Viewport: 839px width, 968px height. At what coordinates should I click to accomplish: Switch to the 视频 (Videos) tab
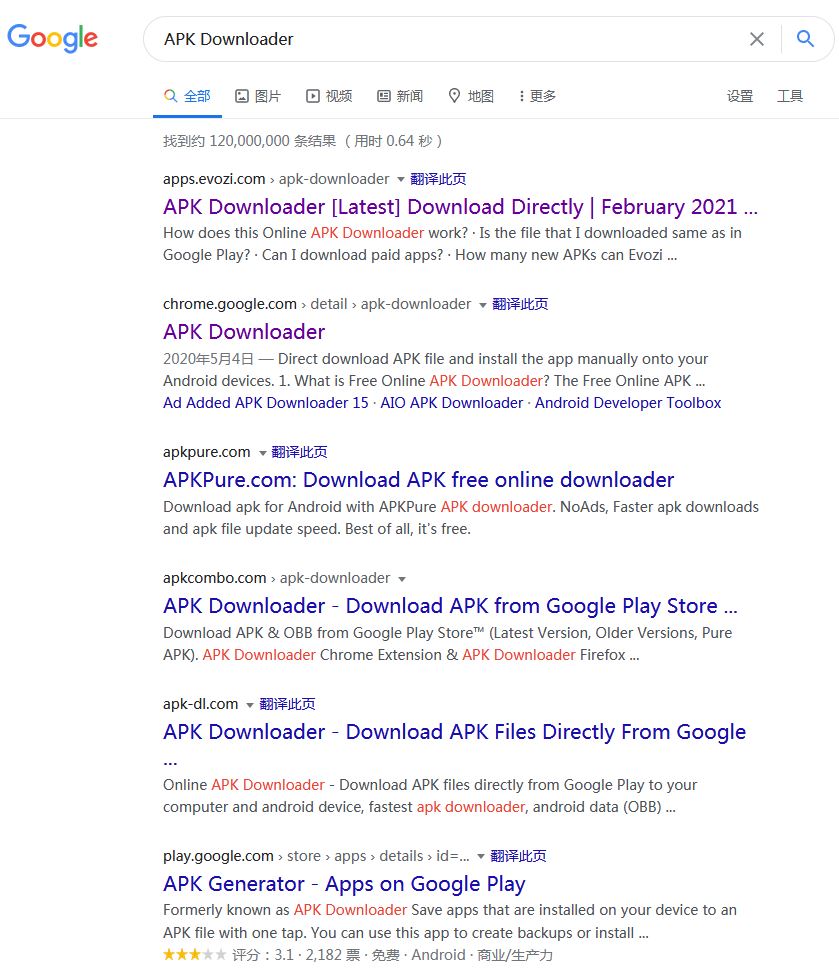(329, 96)
